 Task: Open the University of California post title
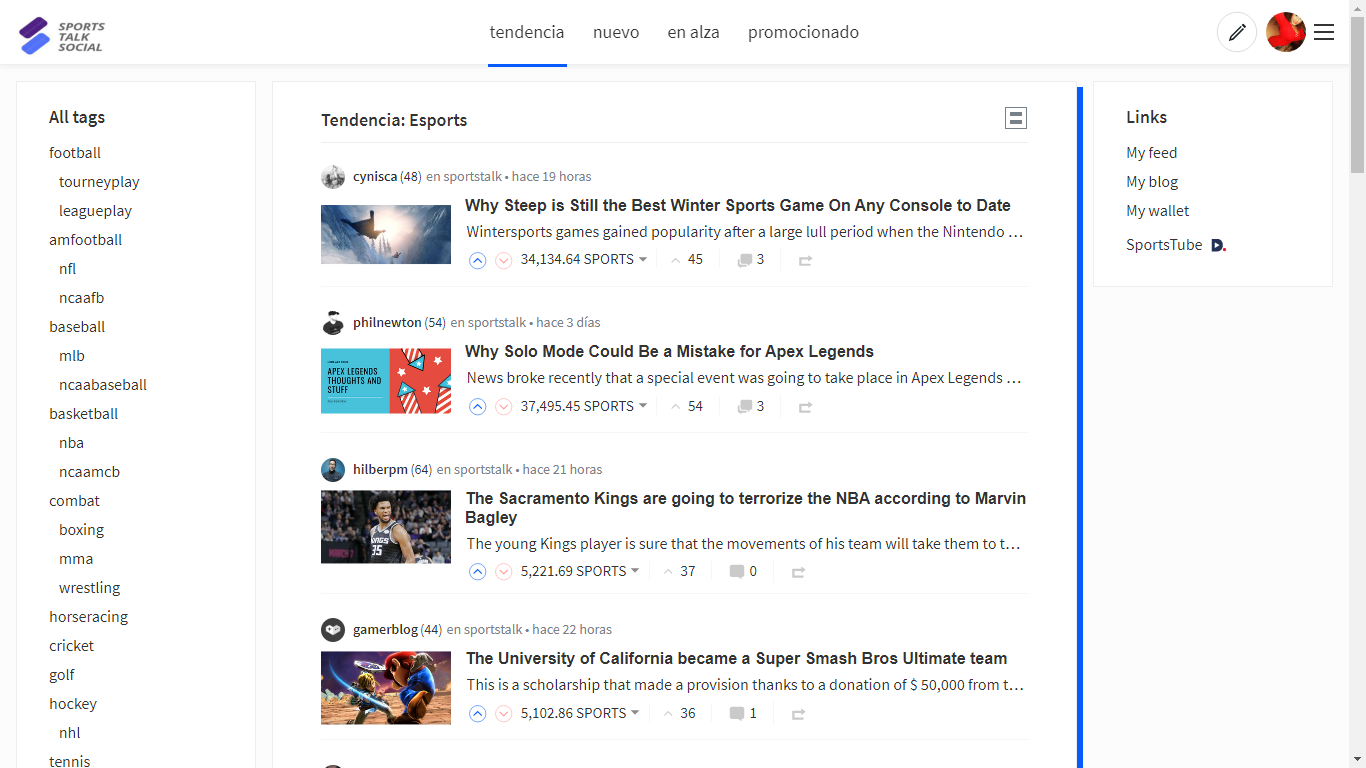click(x=736, y=659)
